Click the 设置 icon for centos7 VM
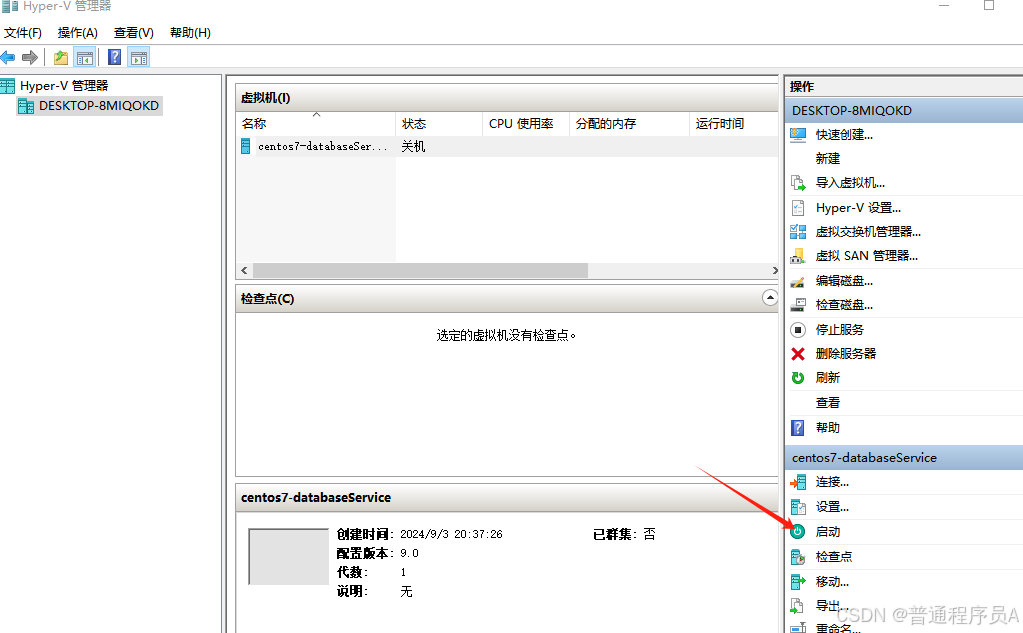 [798, 507]
